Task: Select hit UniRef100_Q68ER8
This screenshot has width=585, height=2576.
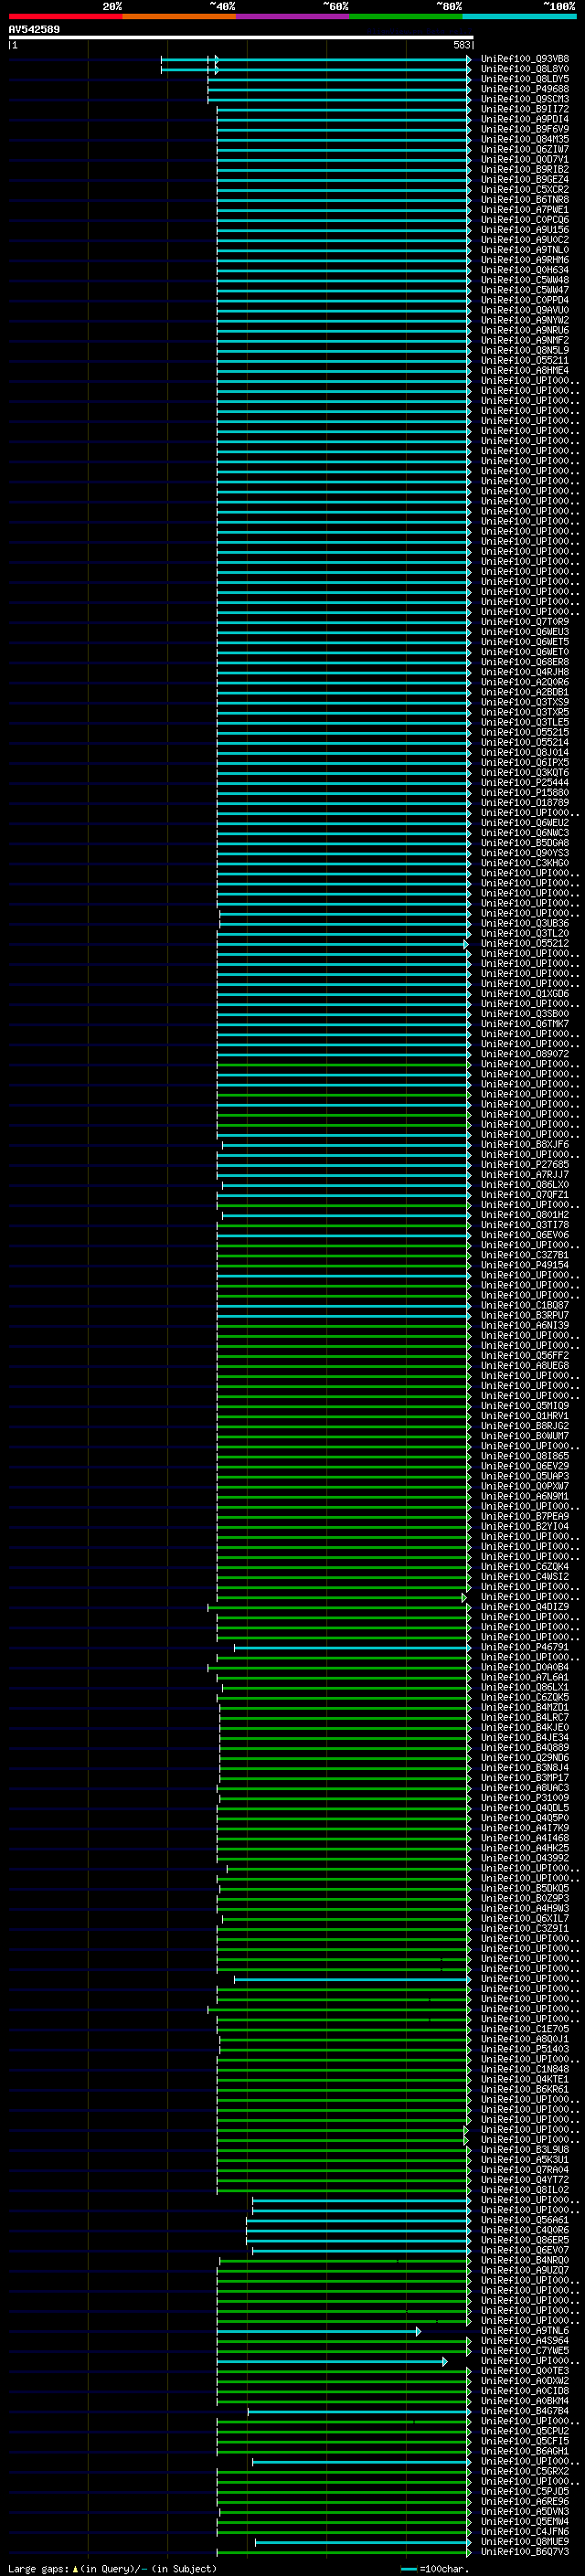Action: click(x=525, y=662)
